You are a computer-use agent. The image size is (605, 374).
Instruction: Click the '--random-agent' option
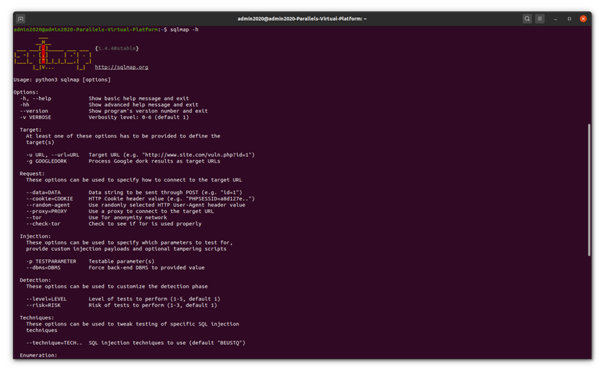(x=48, y=205)
